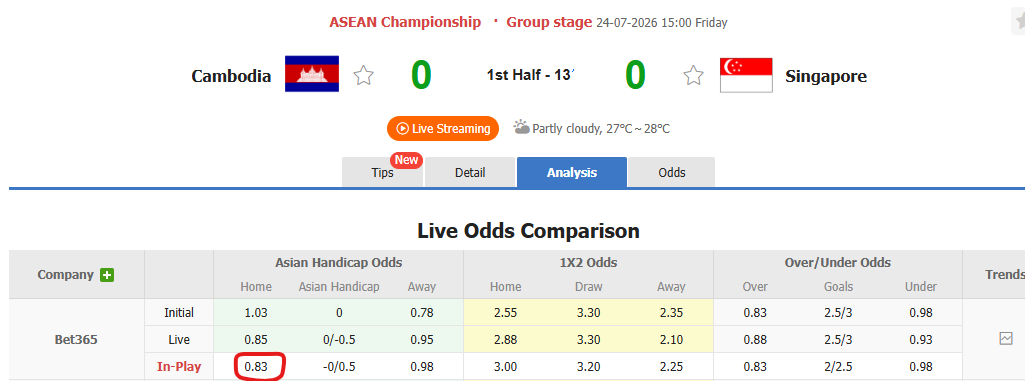Click the In-Play row label
Screen dimensions: 1025x381
click(x=179, y=367)
